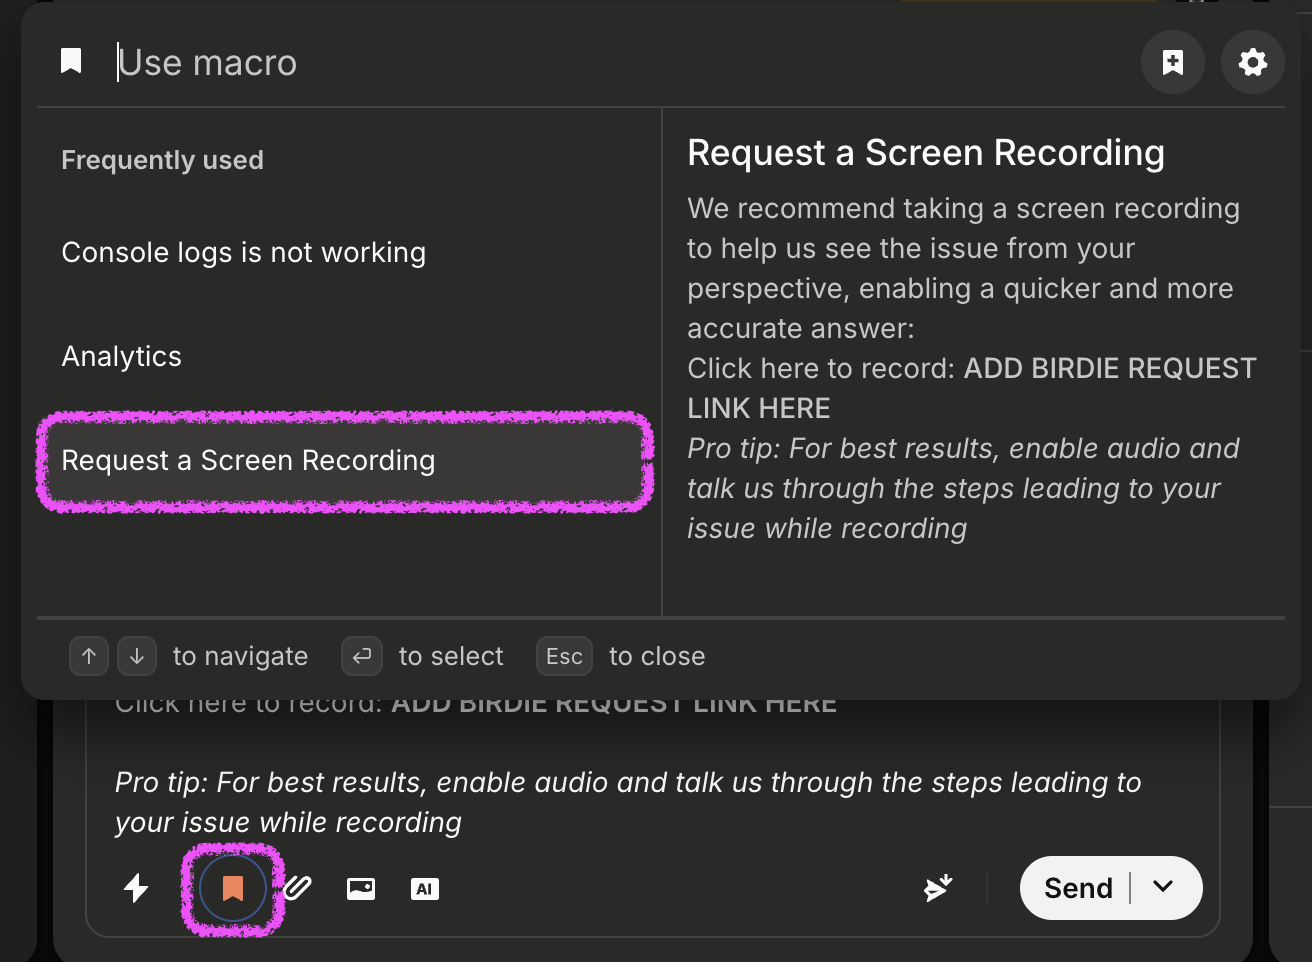Click the image insert icon
The image size is (1312, 962).
tap(361, 888)
